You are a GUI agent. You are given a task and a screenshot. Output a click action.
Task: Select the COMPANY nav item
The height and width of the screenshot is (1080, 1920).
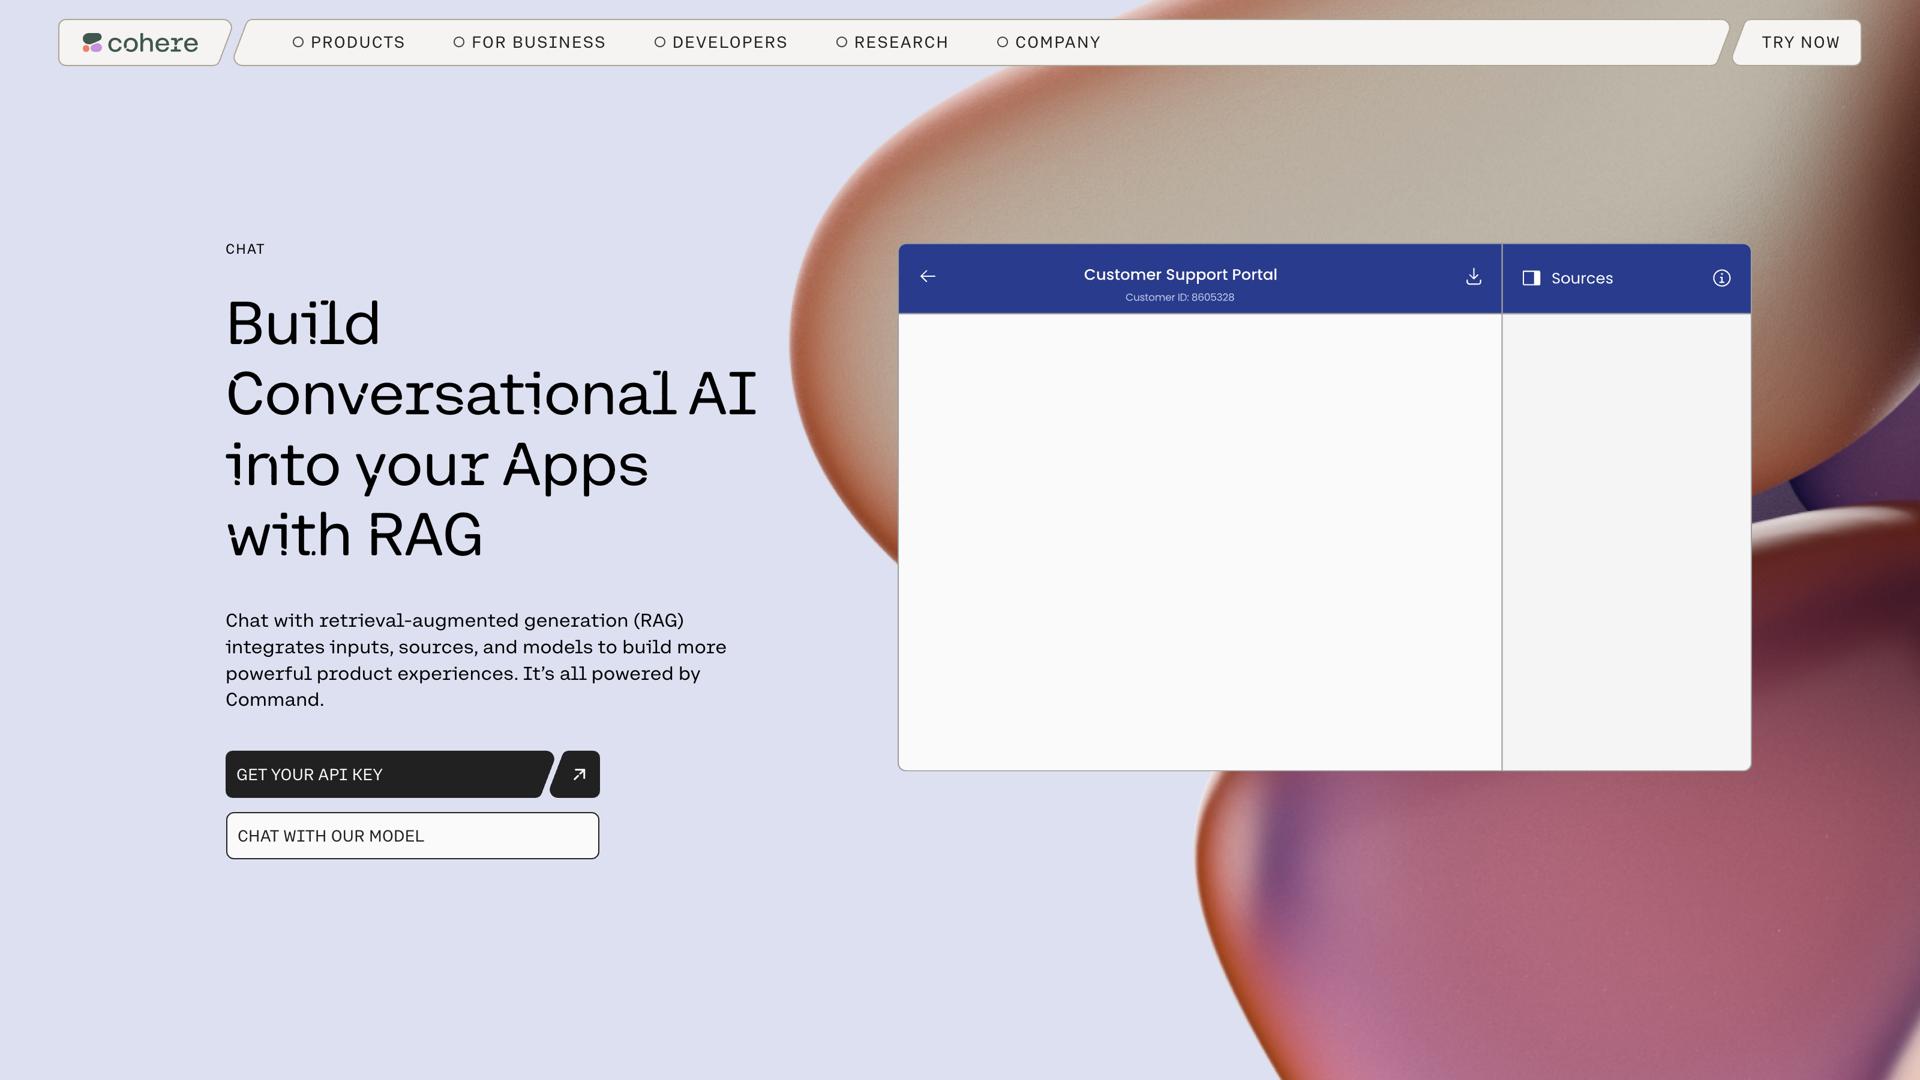1048,43
